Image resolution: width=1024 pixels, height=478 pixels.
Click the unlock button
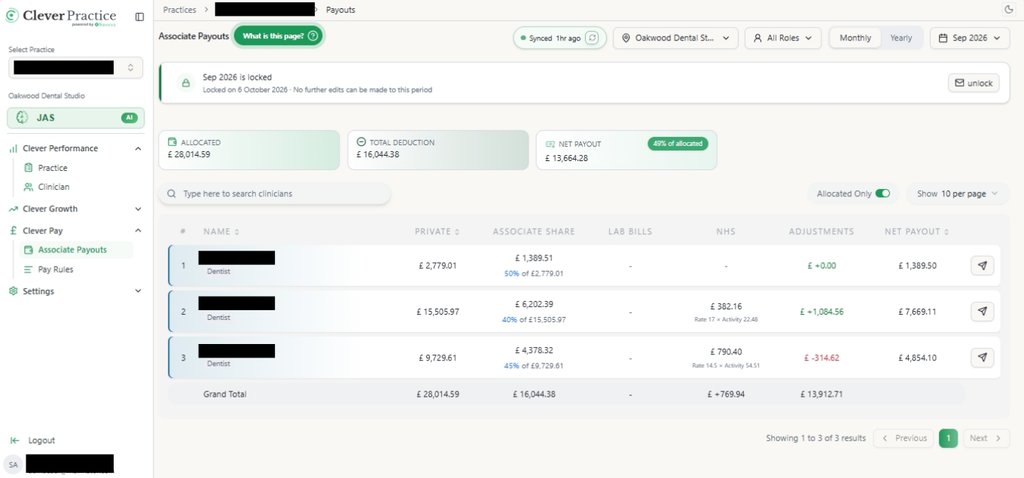click(x=974, y=83)
